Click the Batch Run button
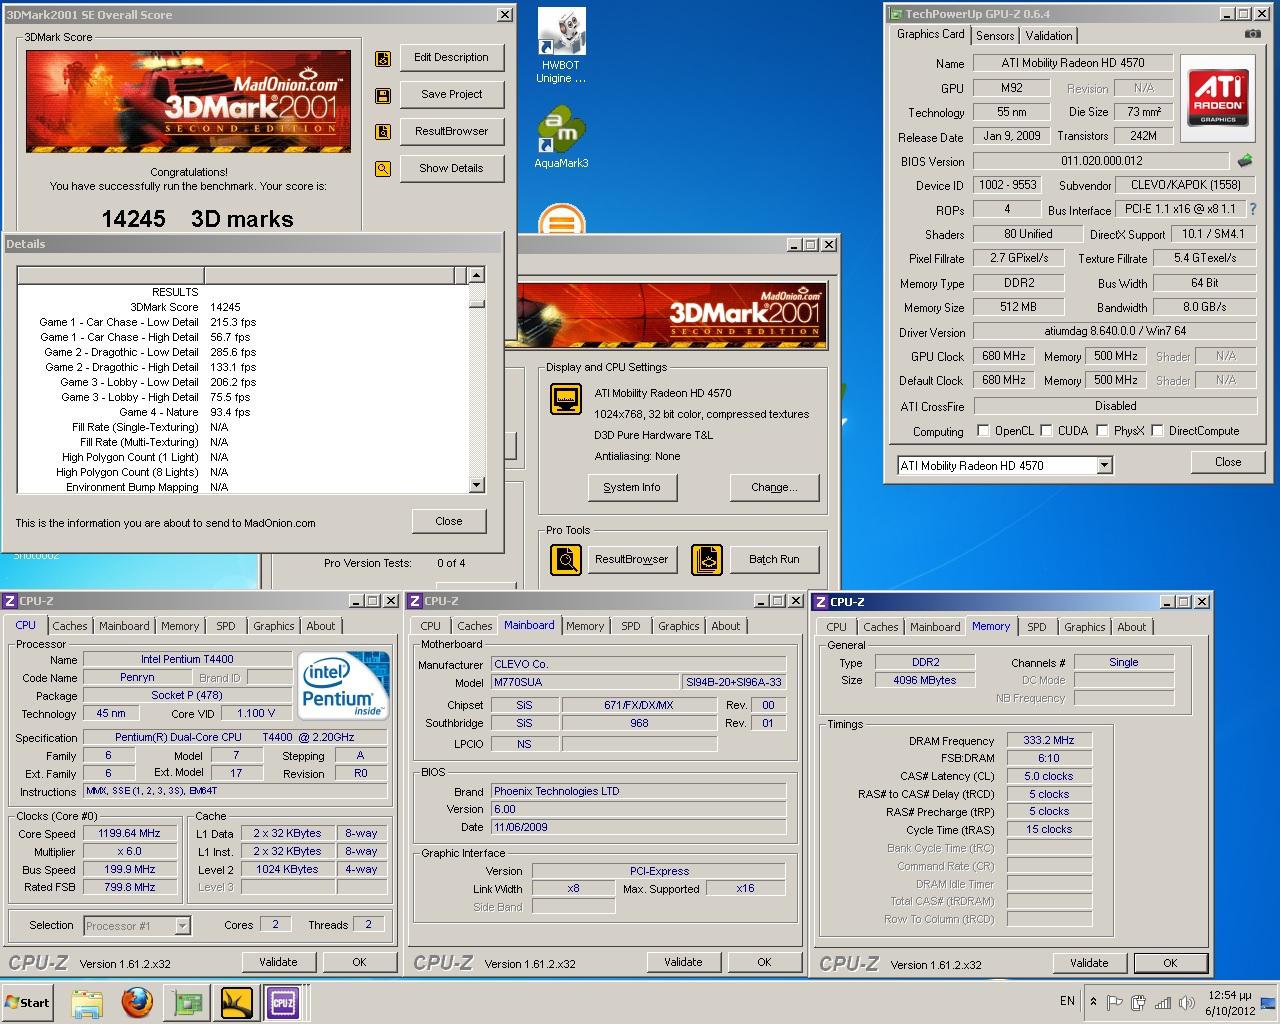The width and height of the screenshot is (1280, 1024). pos(775,560)
